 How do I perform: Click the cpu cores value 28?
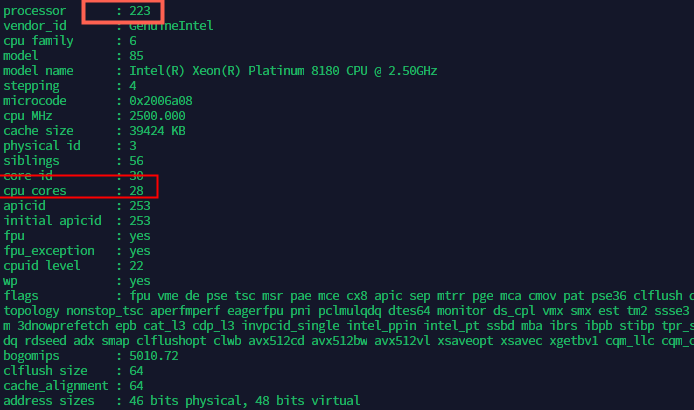(x=136, y=191)
